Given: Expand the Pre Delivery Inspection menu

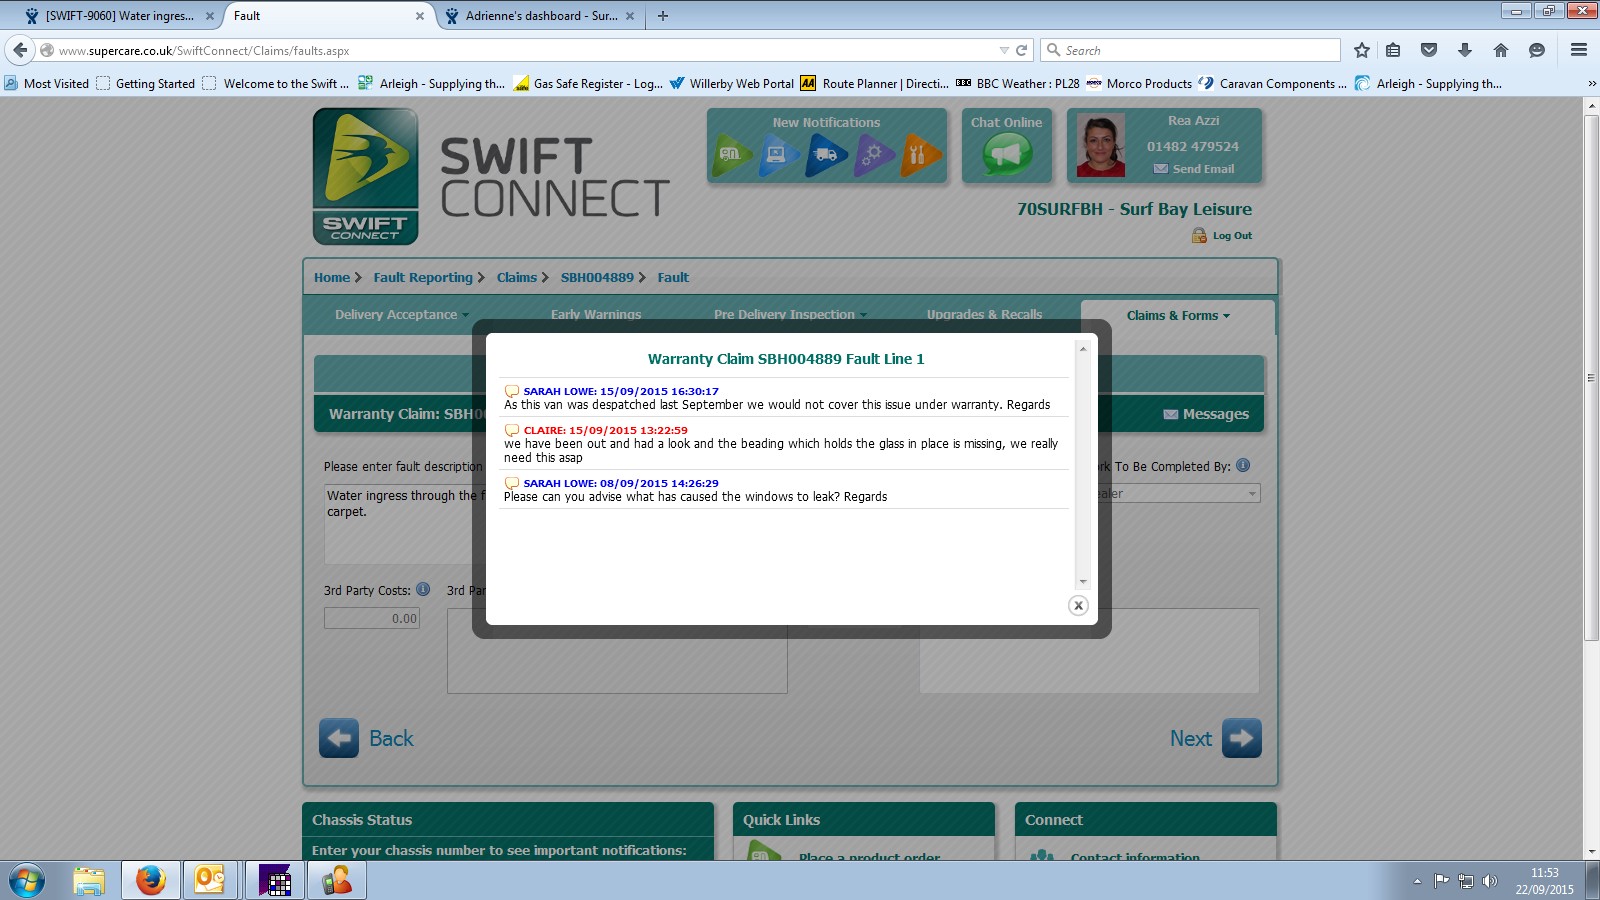Looking at the screenshot, I should pos(790,315).
